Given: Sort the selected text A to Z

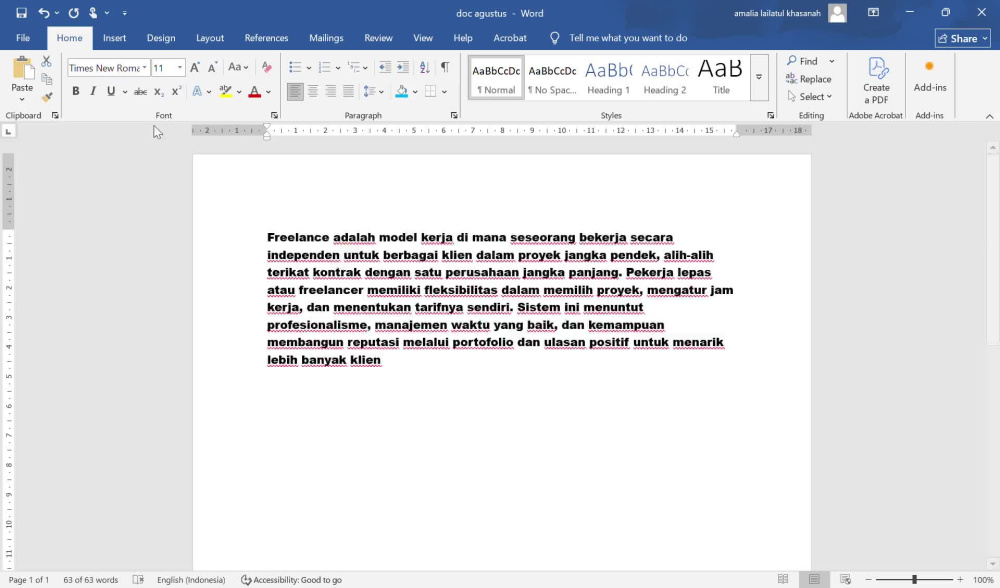Looking at the screenshot, I should pos(425,67).
